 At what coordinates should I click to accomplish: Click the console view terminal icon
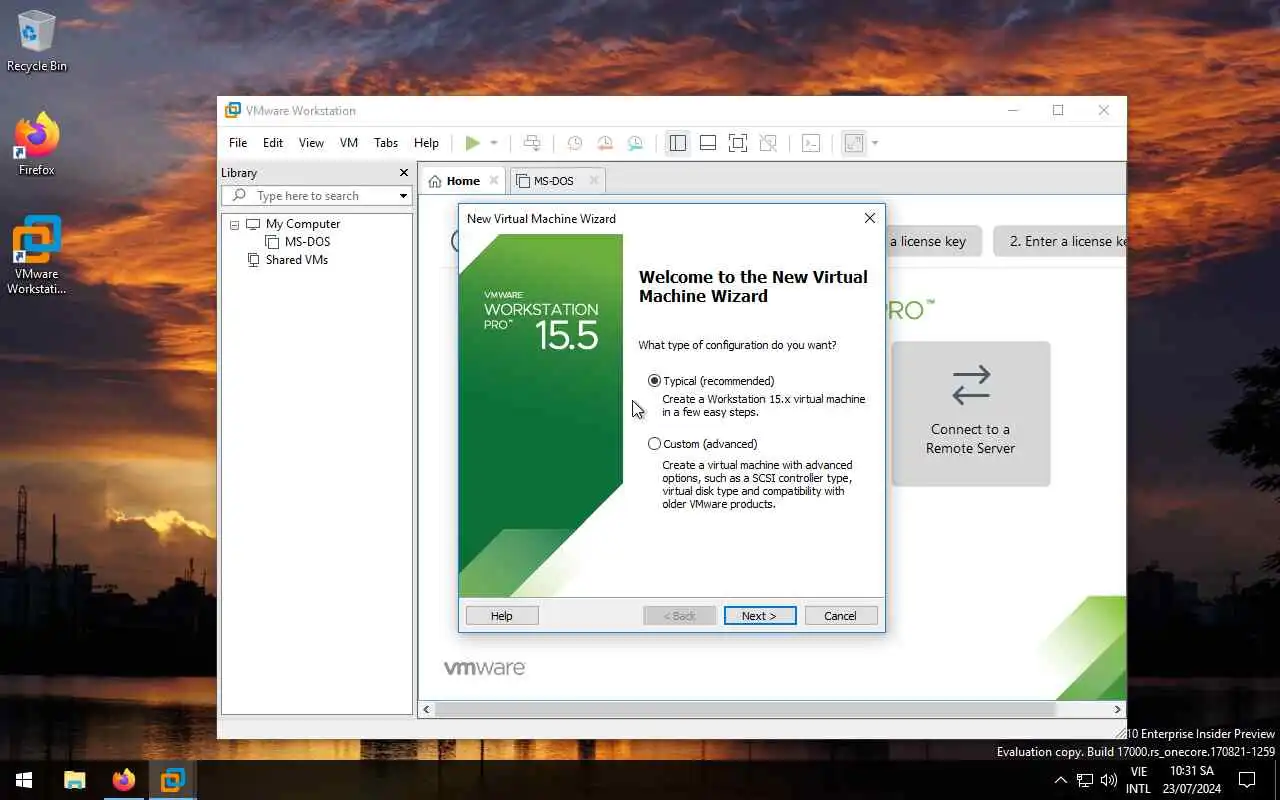pos(811,143)
